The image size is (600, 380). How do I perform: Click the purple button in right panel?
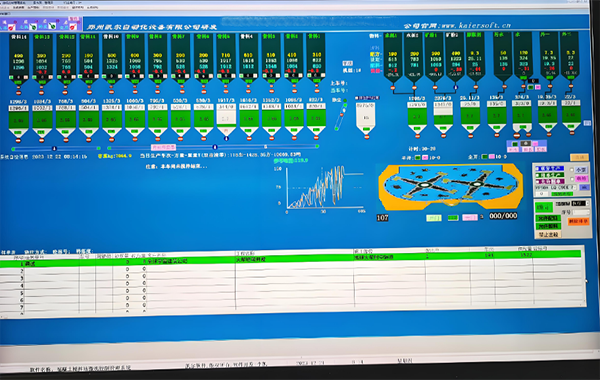[550, 181]
